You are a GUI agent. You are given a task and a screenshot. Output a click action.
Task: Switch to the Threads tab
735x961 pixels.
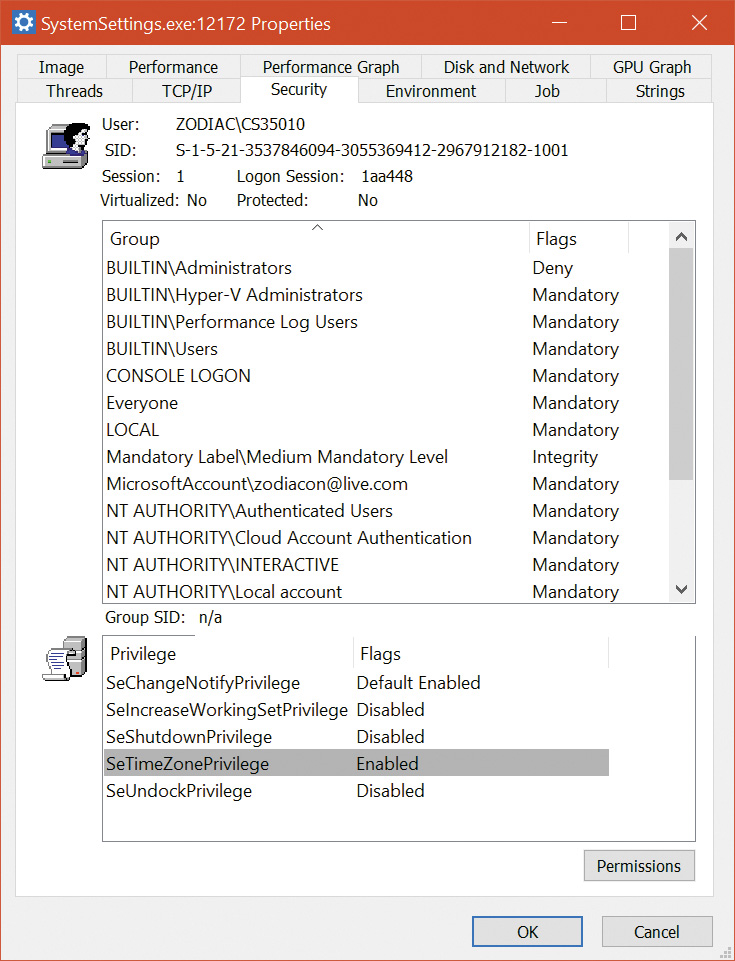tap(74, 91)
